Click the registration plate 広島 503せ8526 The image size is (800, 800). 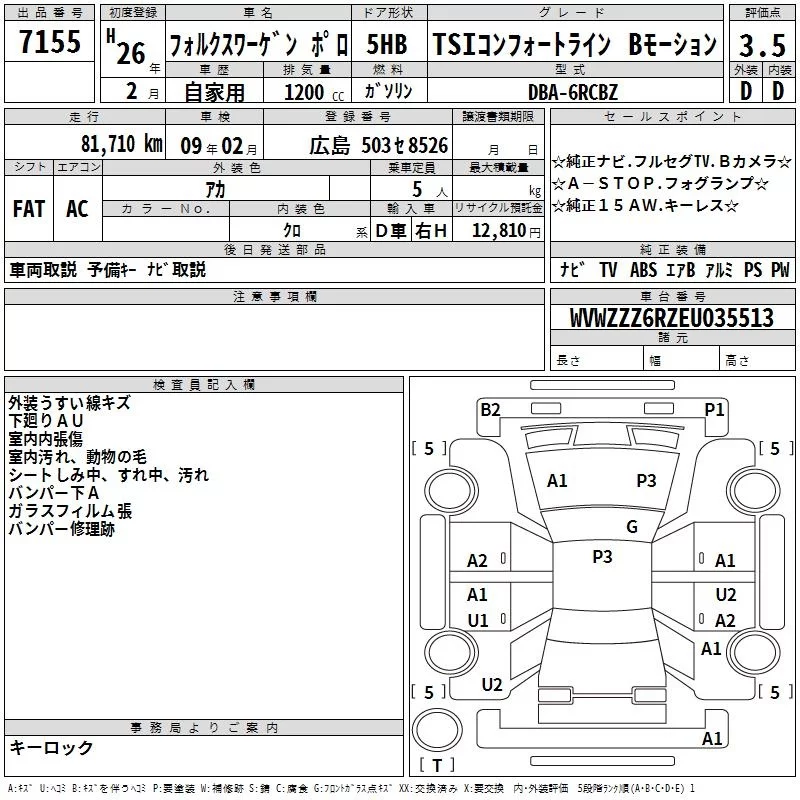pyautogui.click(x=379, y=146)
